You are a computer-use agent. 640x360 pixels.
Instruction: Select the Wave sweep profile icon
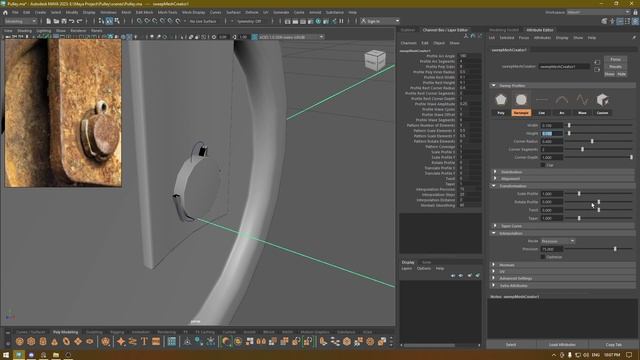[x=582, y=100]
